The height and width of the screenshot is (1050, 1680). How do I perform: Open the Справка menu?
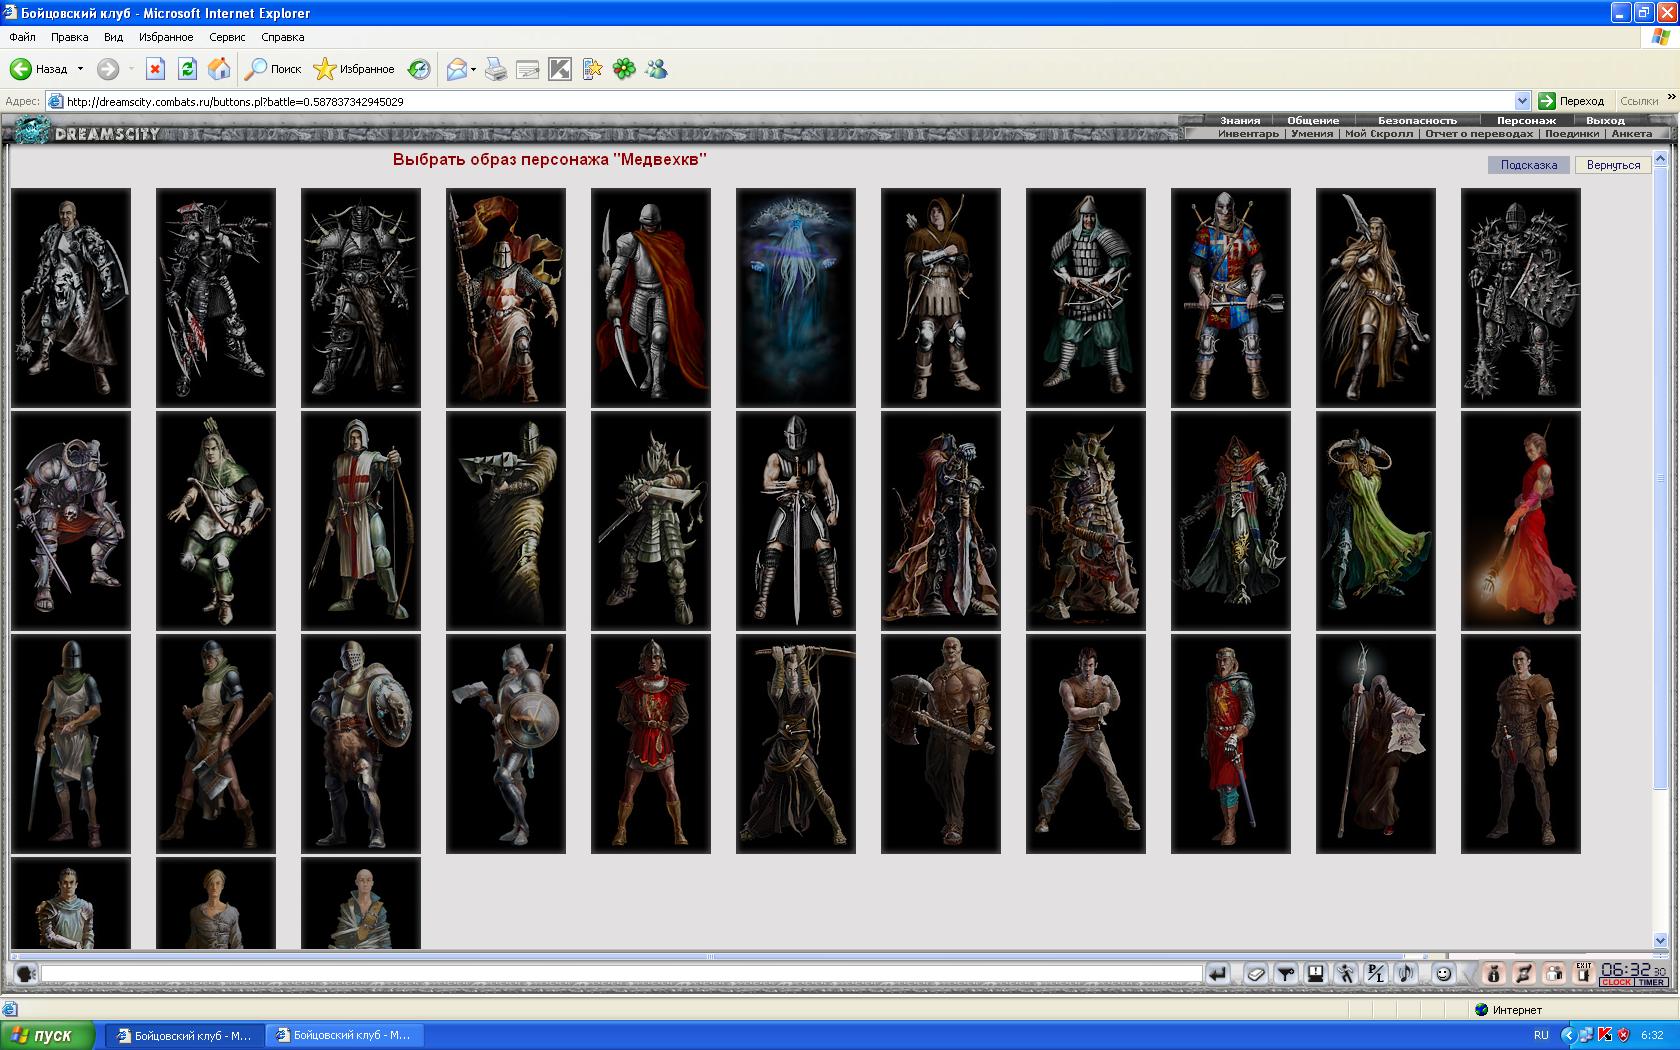(282, 37)
